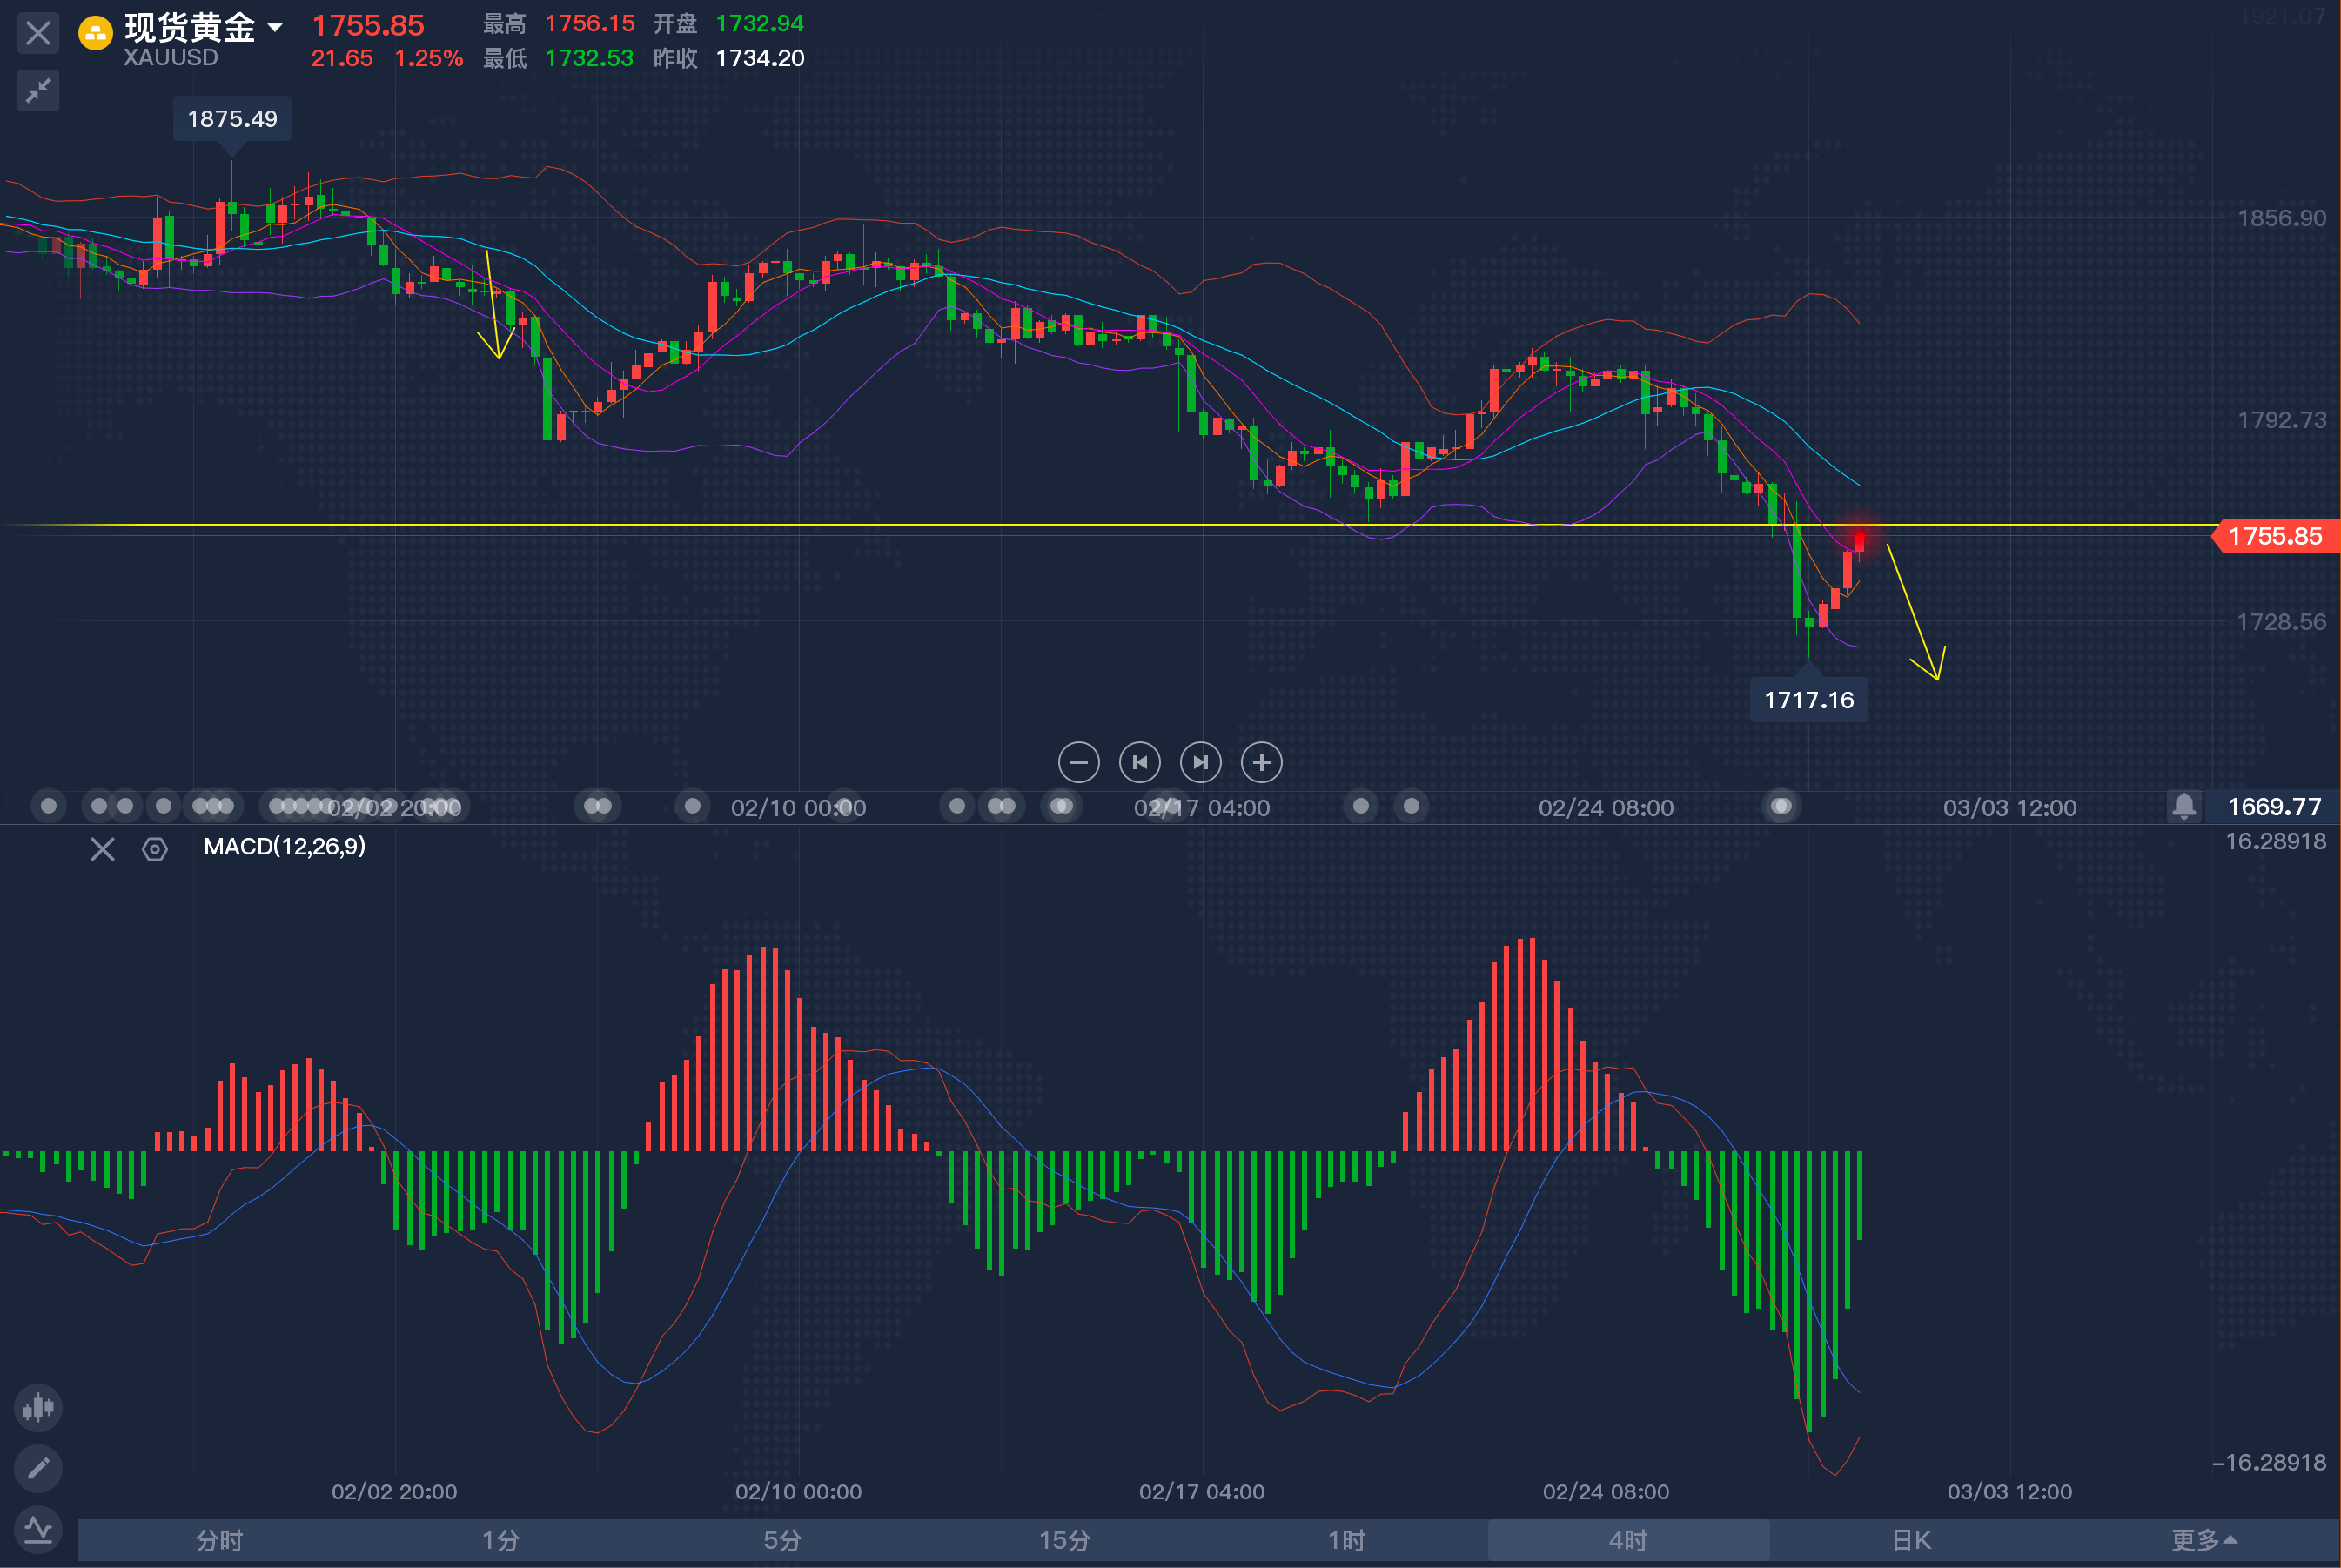Switch to 分时 timeframe tab
The height and width of the screenshot is (1568, 2341).
point(219,1540)
